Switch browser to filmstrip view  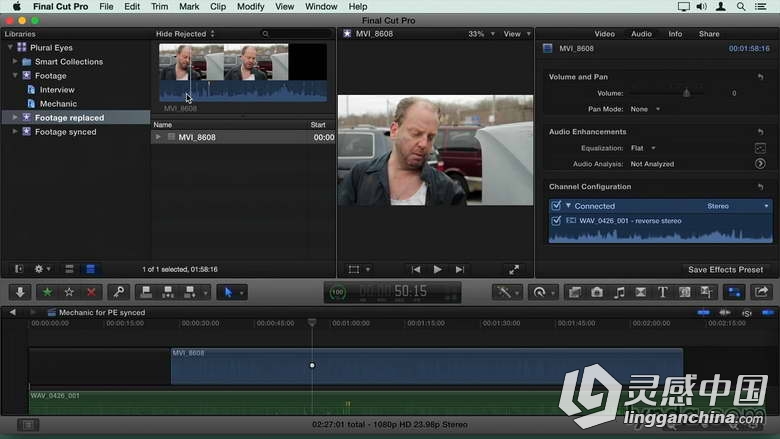coord(69,269)
